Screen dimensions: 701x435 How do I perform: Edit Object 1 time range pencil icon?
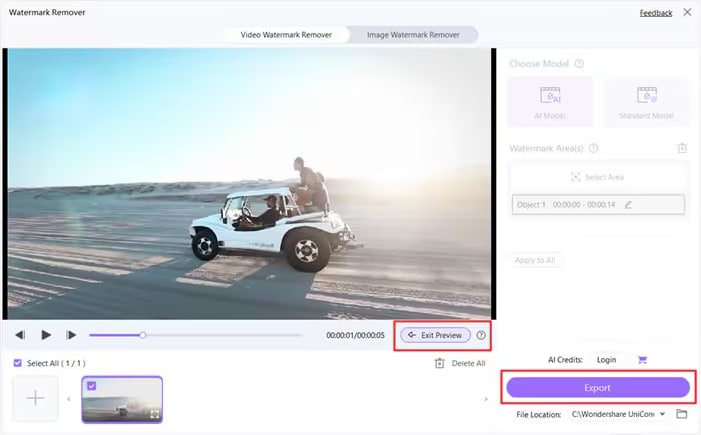[x=628, y=205]
